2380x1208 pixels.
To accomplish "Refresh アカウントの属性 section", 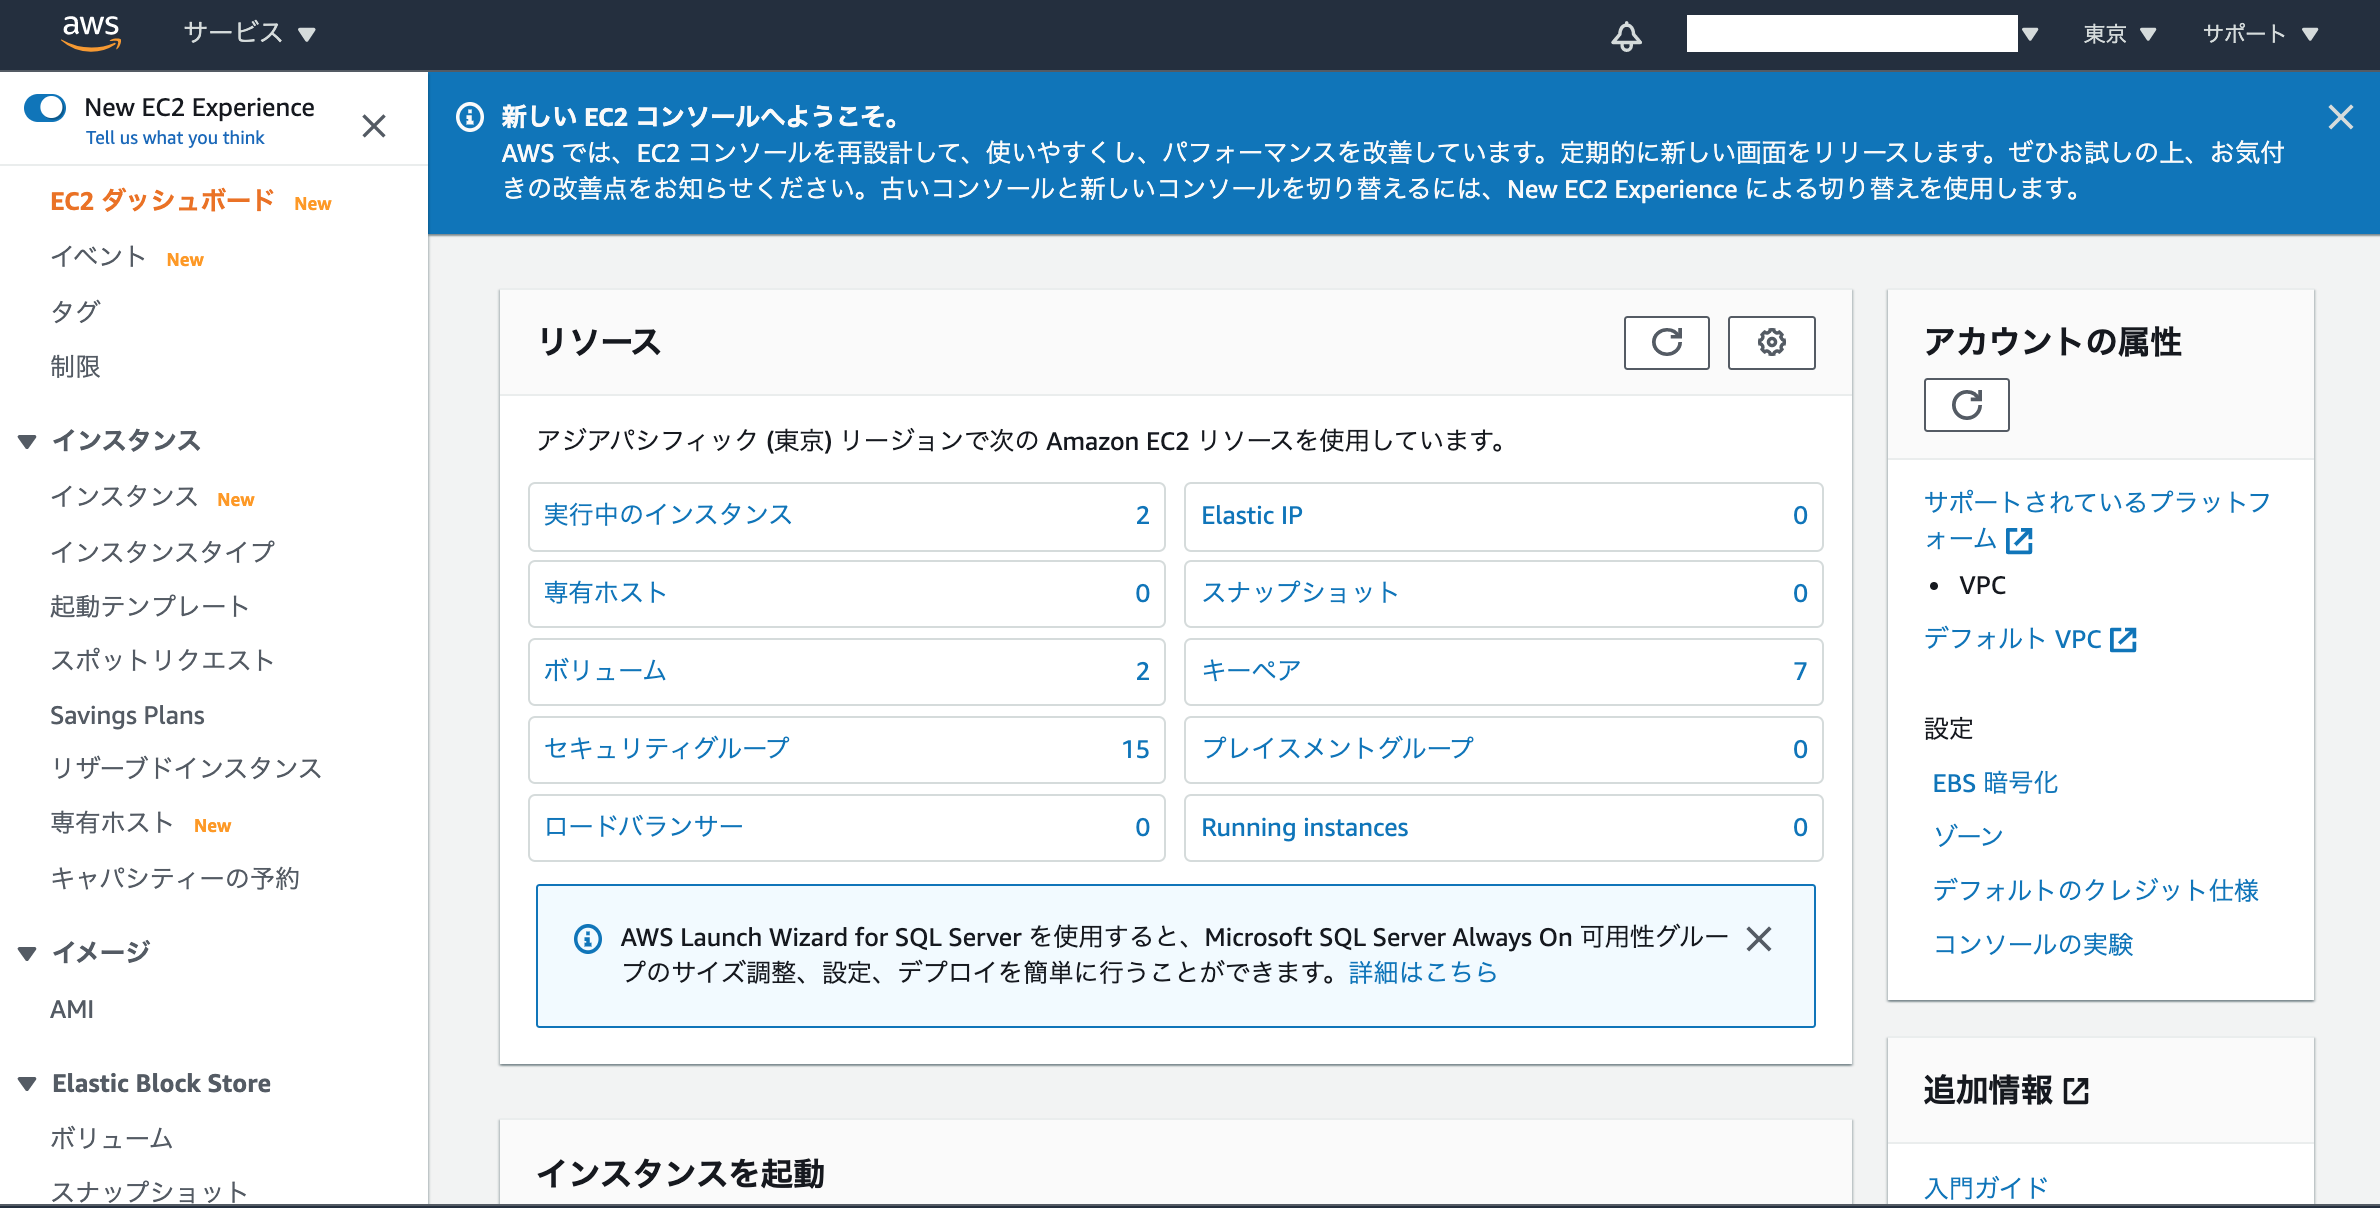I will (x=1966, y=405).
